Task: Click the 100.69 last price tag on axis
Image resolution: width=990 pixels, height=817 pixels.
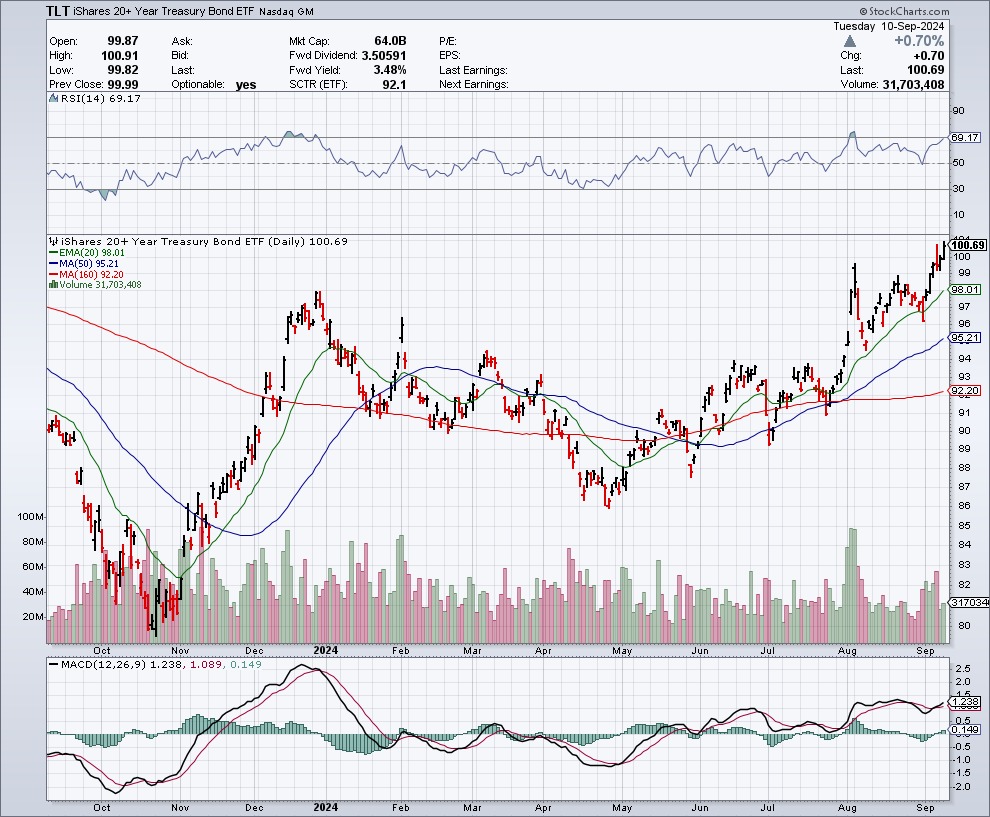Action: (x=967, y=245)
